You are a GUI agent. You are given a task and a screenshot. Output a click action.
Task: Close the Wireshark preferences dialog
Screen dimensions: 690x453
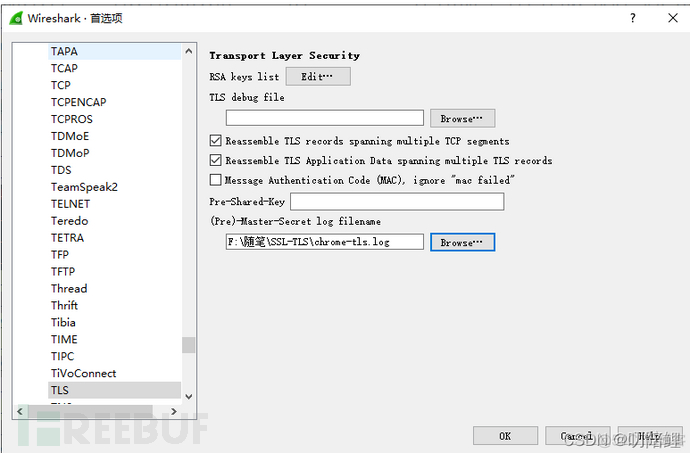tap(673, 18)
